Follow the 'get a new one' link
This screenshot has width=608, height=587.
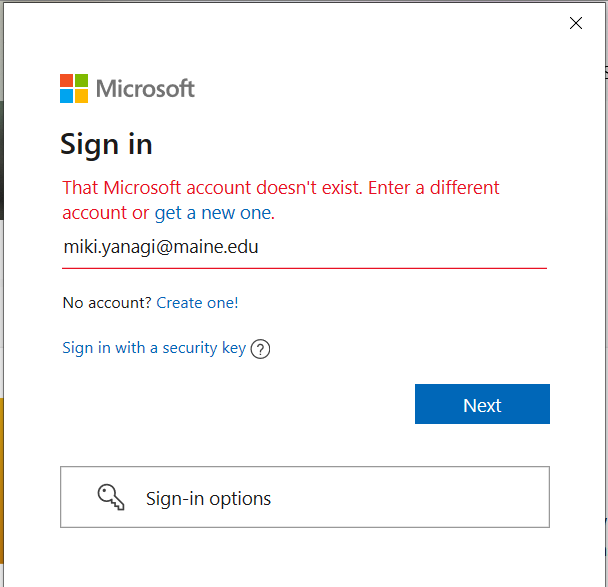coord(214,213)
